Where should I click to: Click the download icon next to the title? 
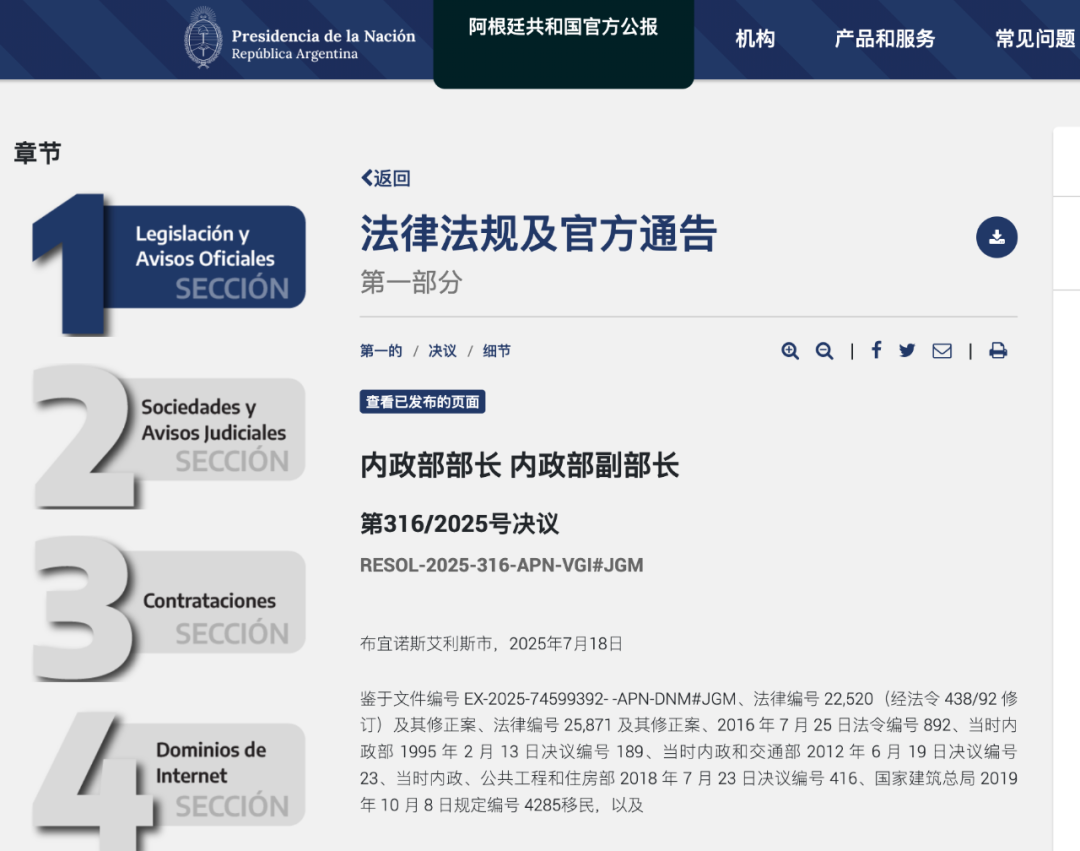996,237
